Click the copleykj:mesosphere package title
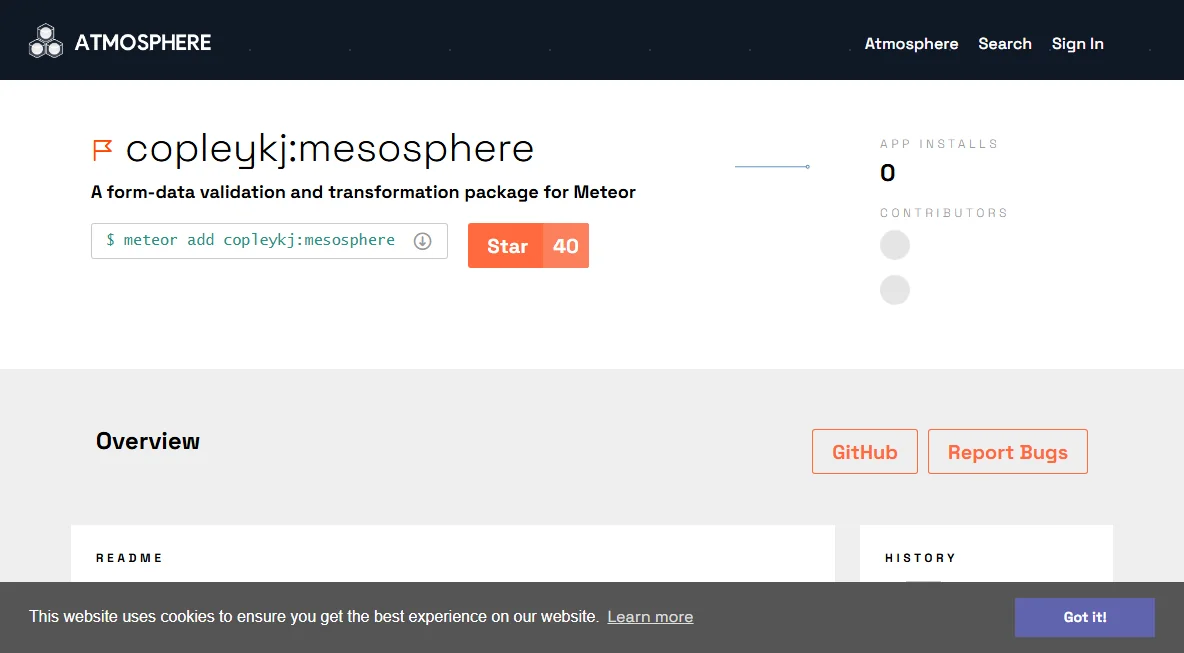 pos(329,149)
